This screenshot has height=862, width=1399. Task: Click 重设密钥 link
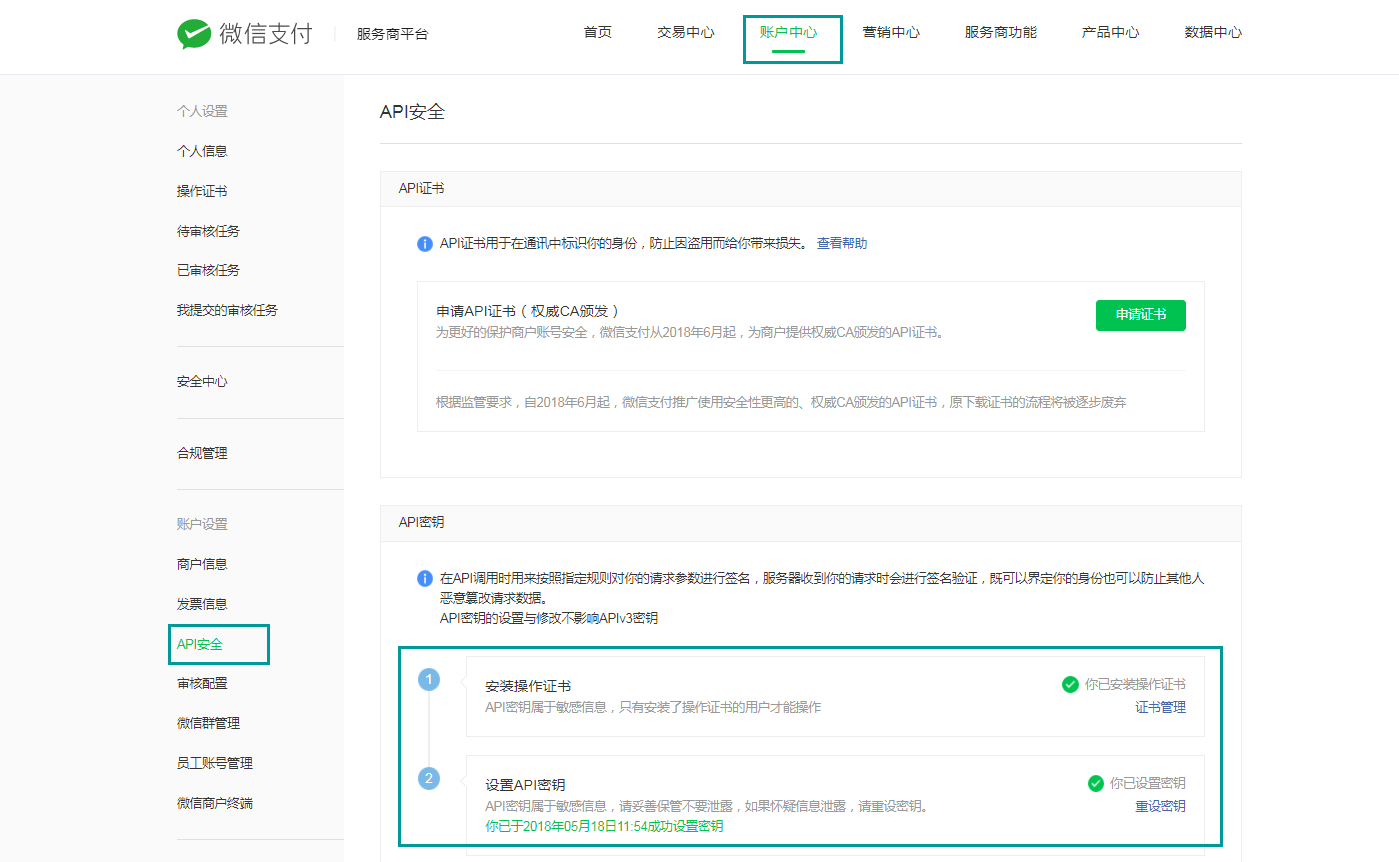click(x=1160, y=806)
